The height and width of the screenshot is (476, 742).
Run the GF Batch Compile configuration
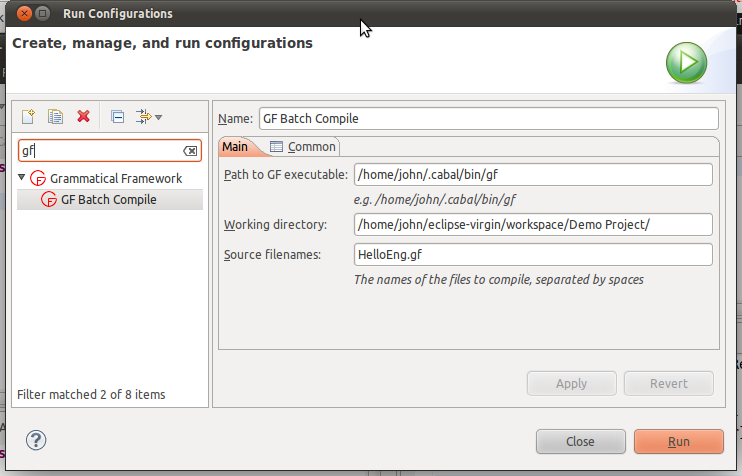click(678, 441)
